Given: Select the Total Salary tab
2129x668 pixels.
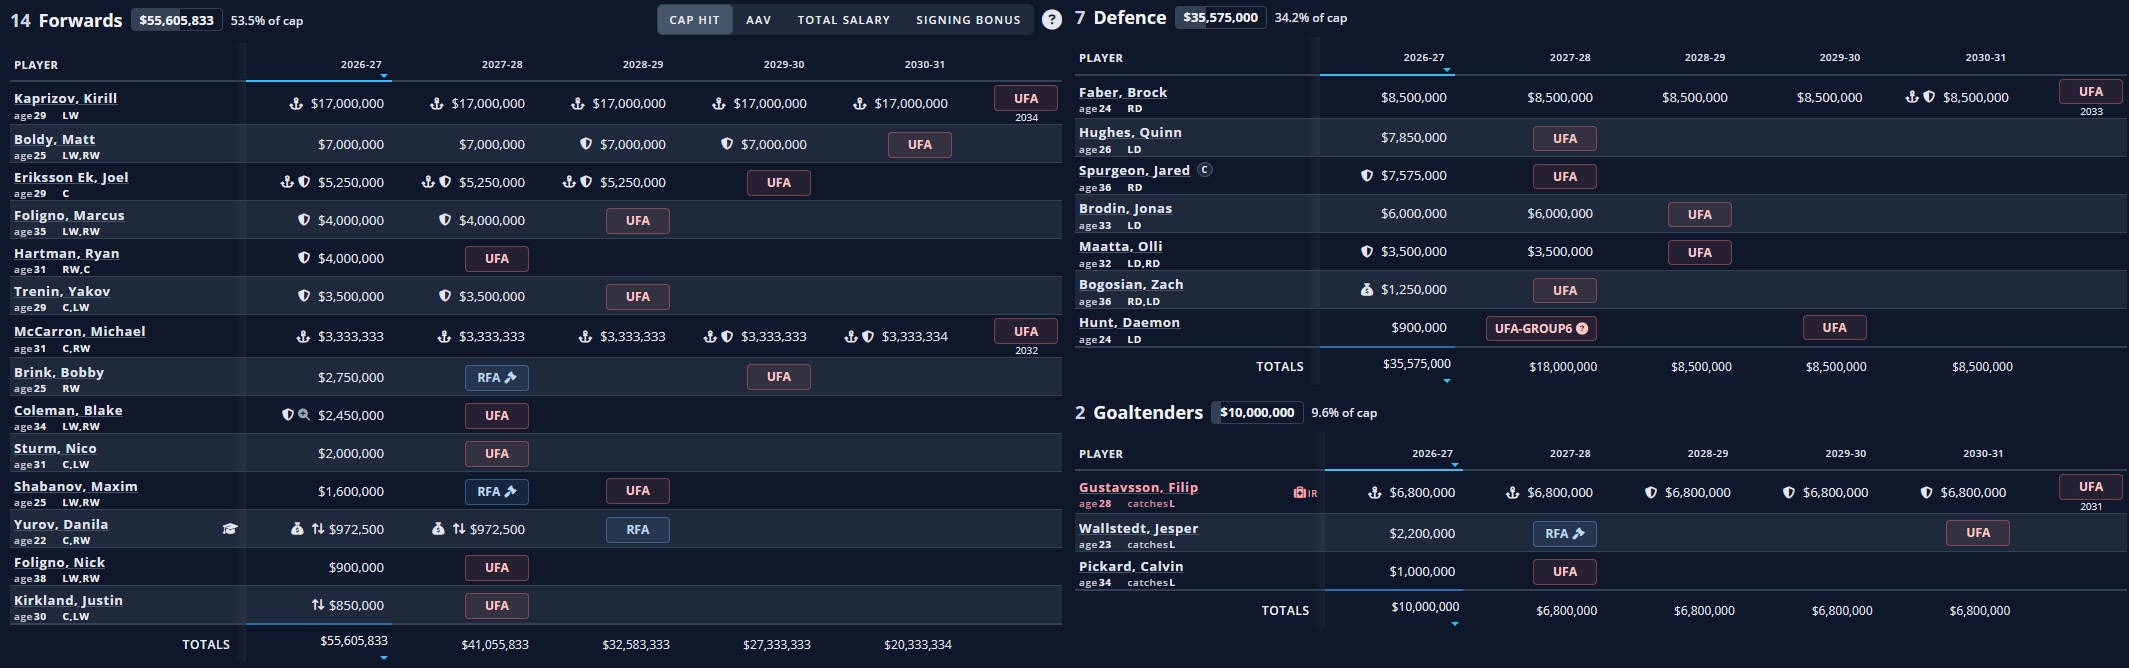Looking at the screenshot, I should pyautogui.click(x=843, y=20).
